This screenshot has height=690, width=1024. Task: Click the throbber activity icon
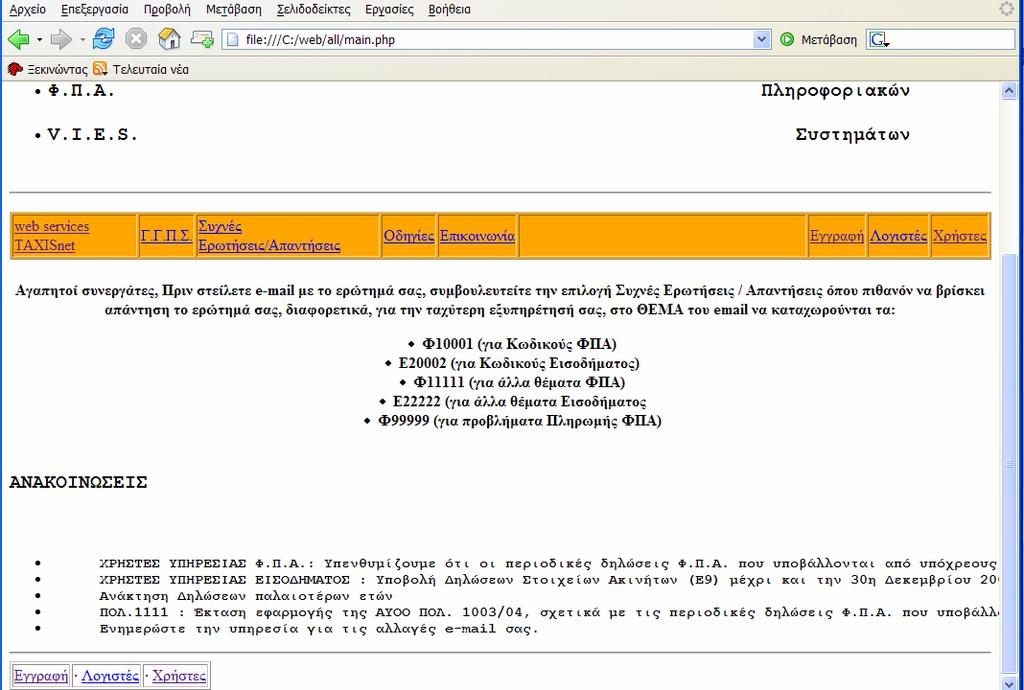coord(1007,9)
